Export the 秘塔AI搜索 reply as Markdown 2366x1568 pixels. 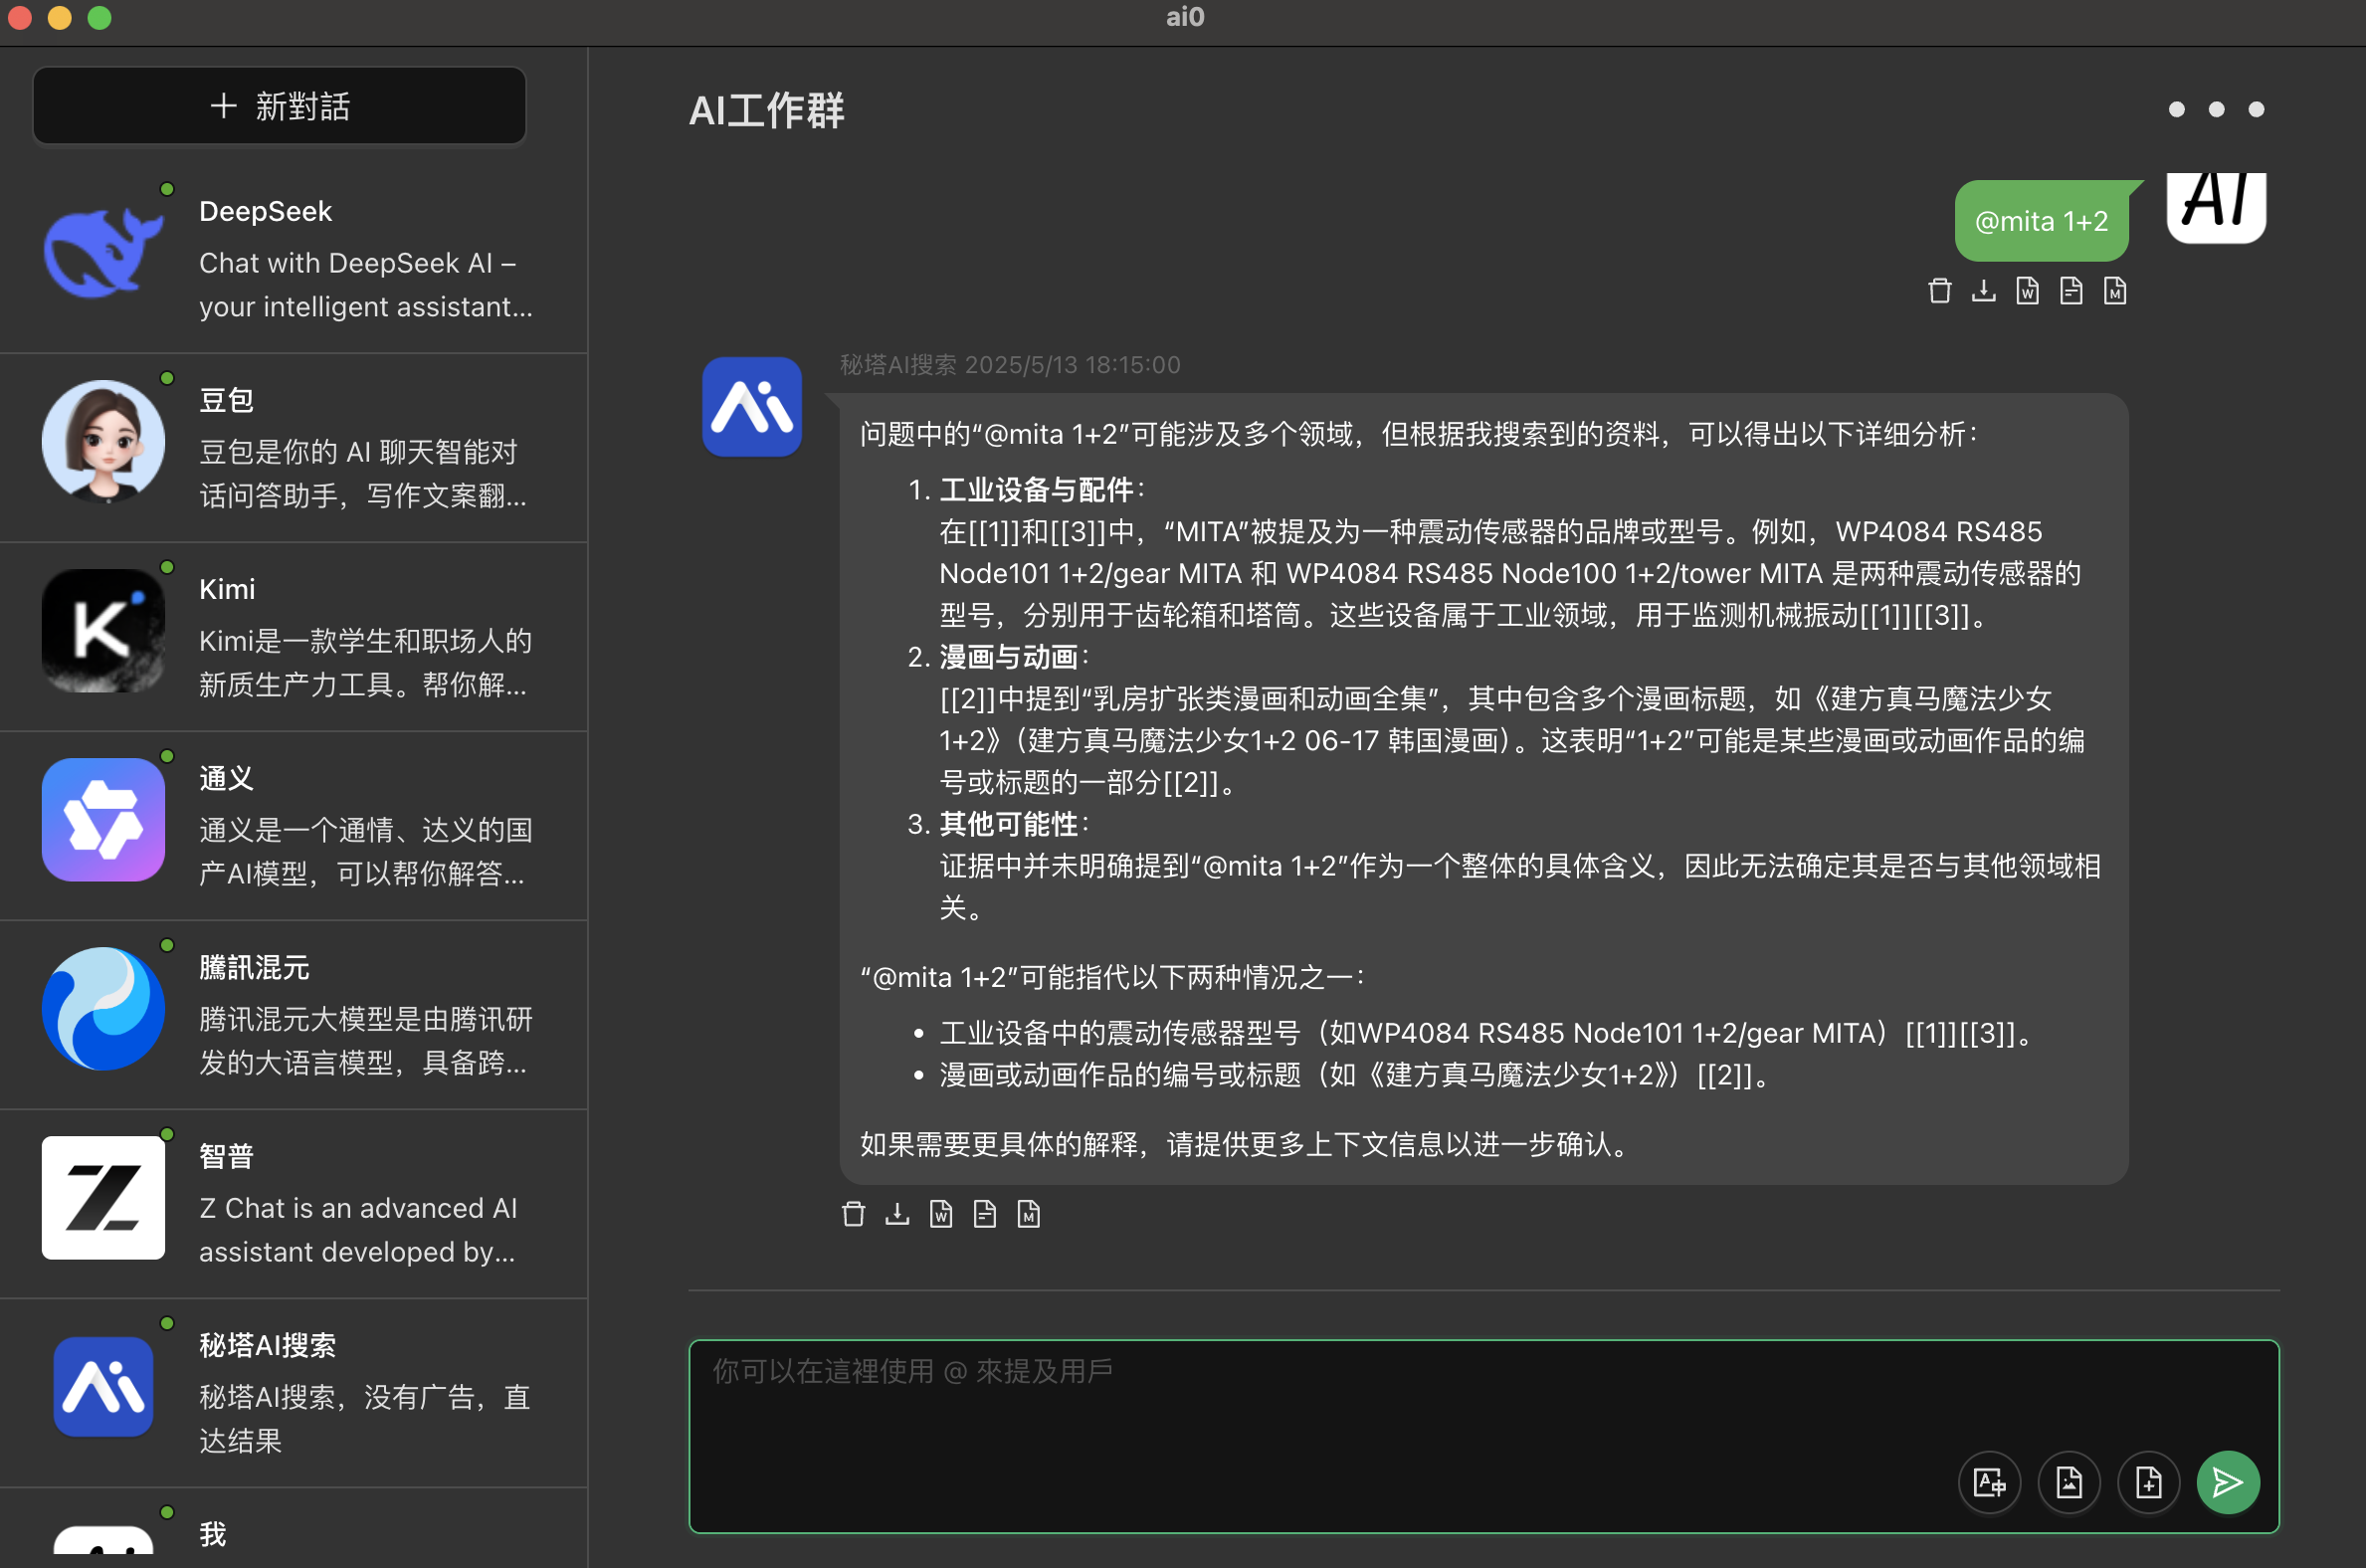pyautogui.click(x=1029, y=1214)
